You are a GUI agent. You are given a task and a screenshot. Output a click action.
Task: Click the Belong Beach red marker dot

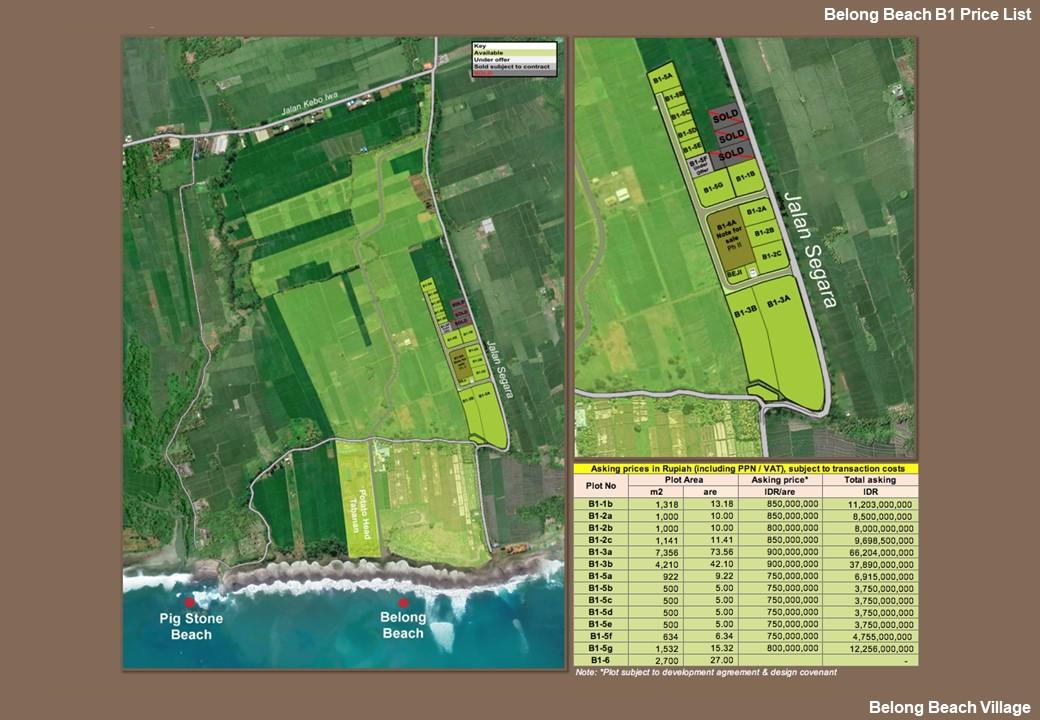tap(403, 603)
